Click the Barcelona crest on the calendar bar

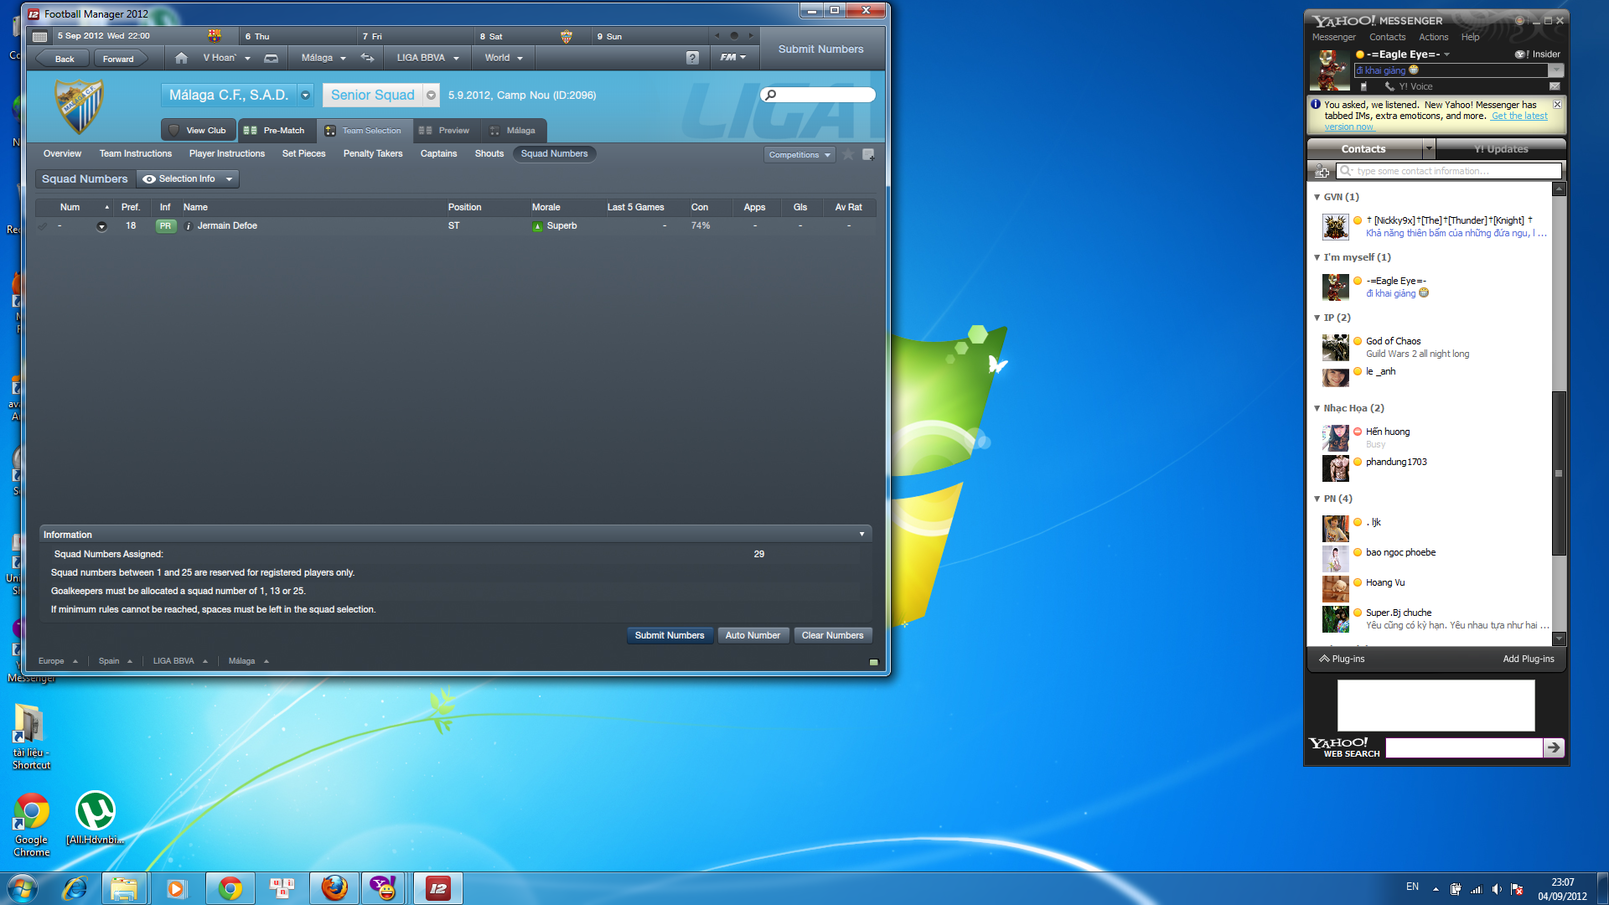[x=214, y=36]
